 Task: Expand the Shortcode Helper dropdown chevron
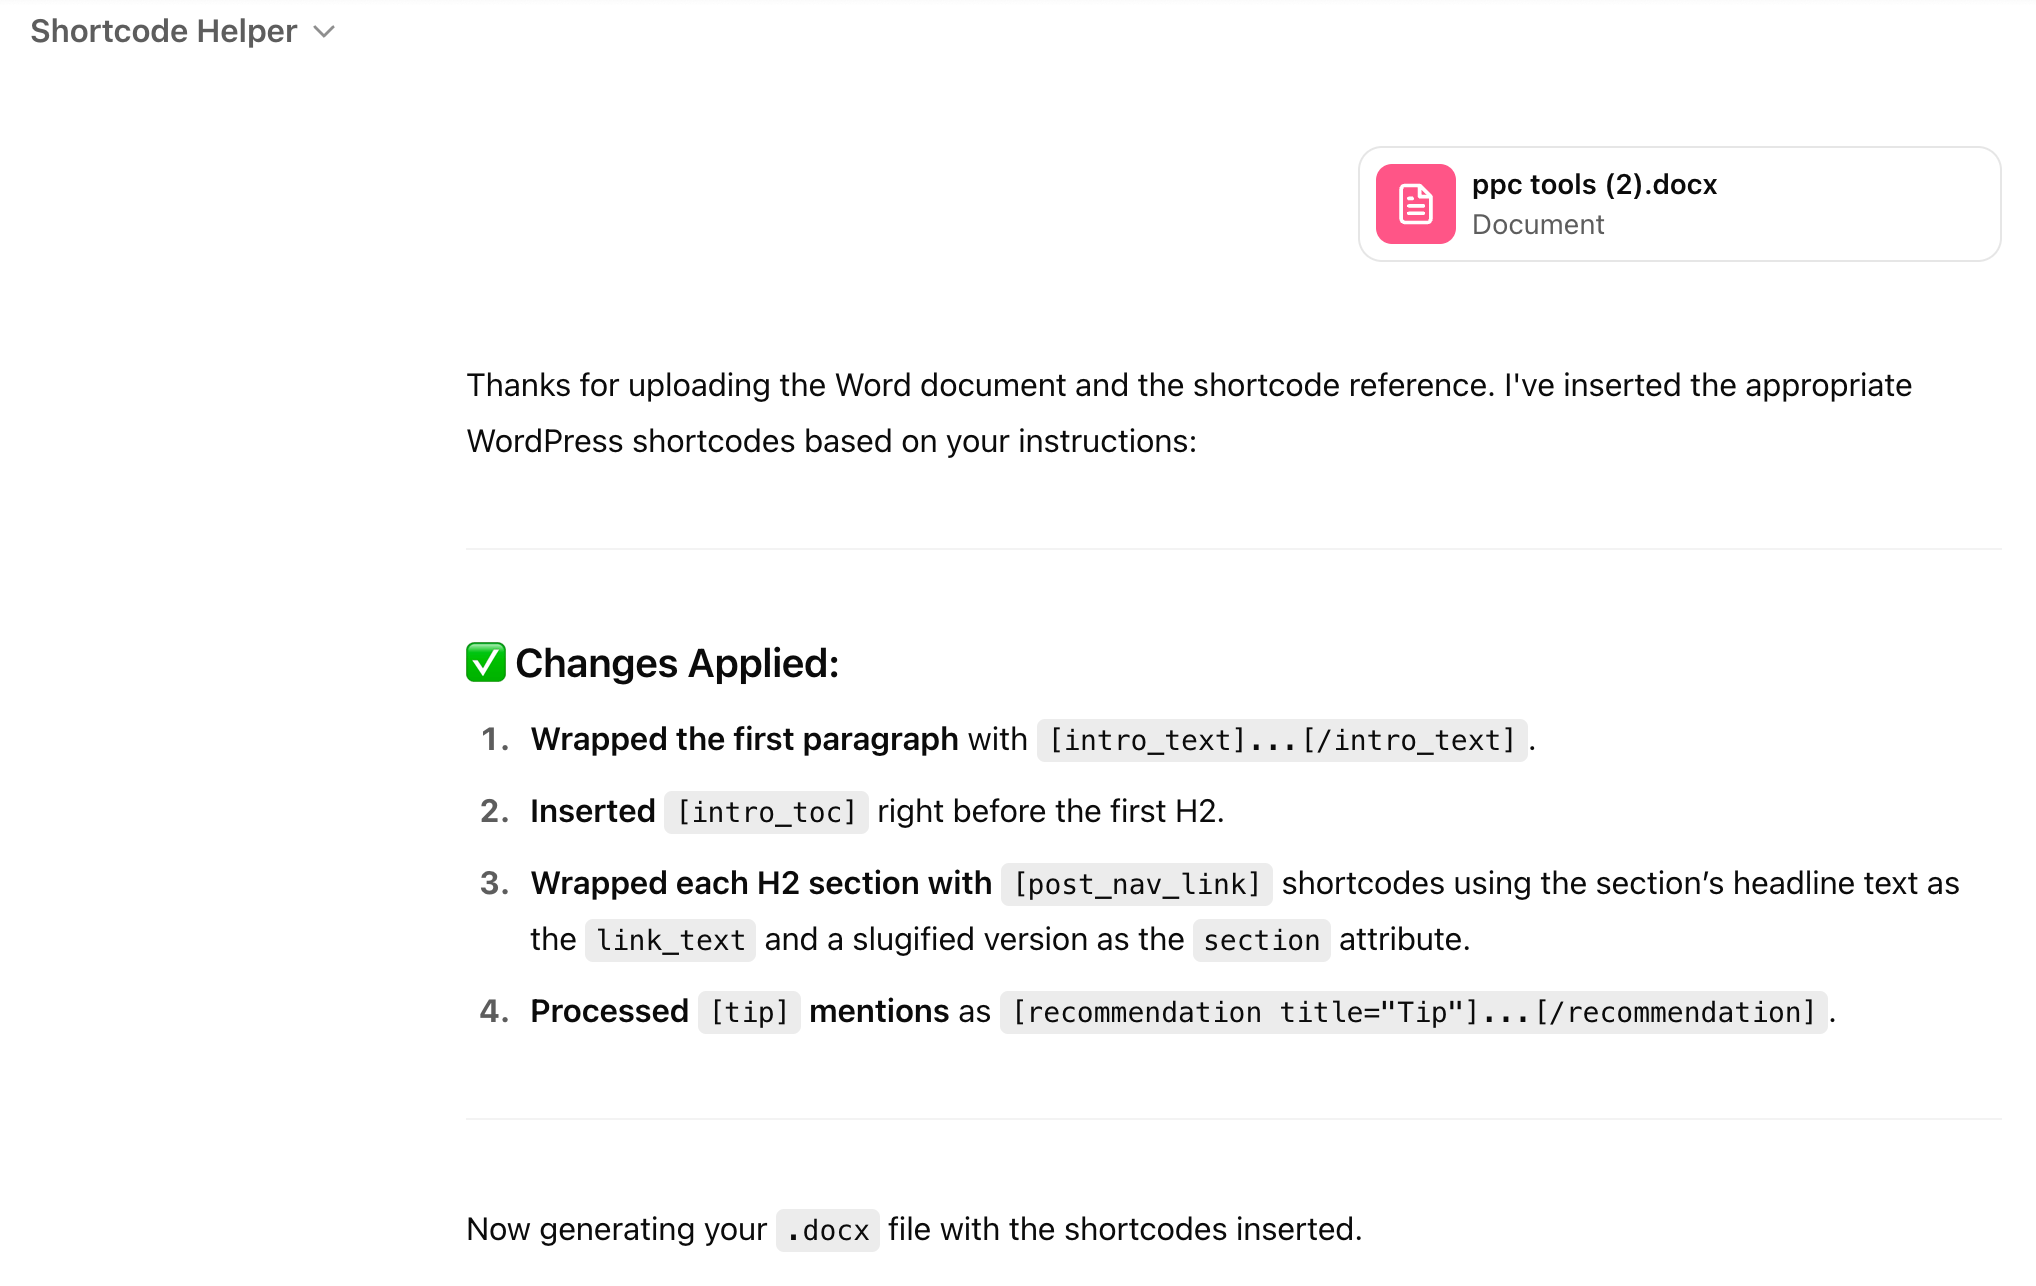point(322,32)
